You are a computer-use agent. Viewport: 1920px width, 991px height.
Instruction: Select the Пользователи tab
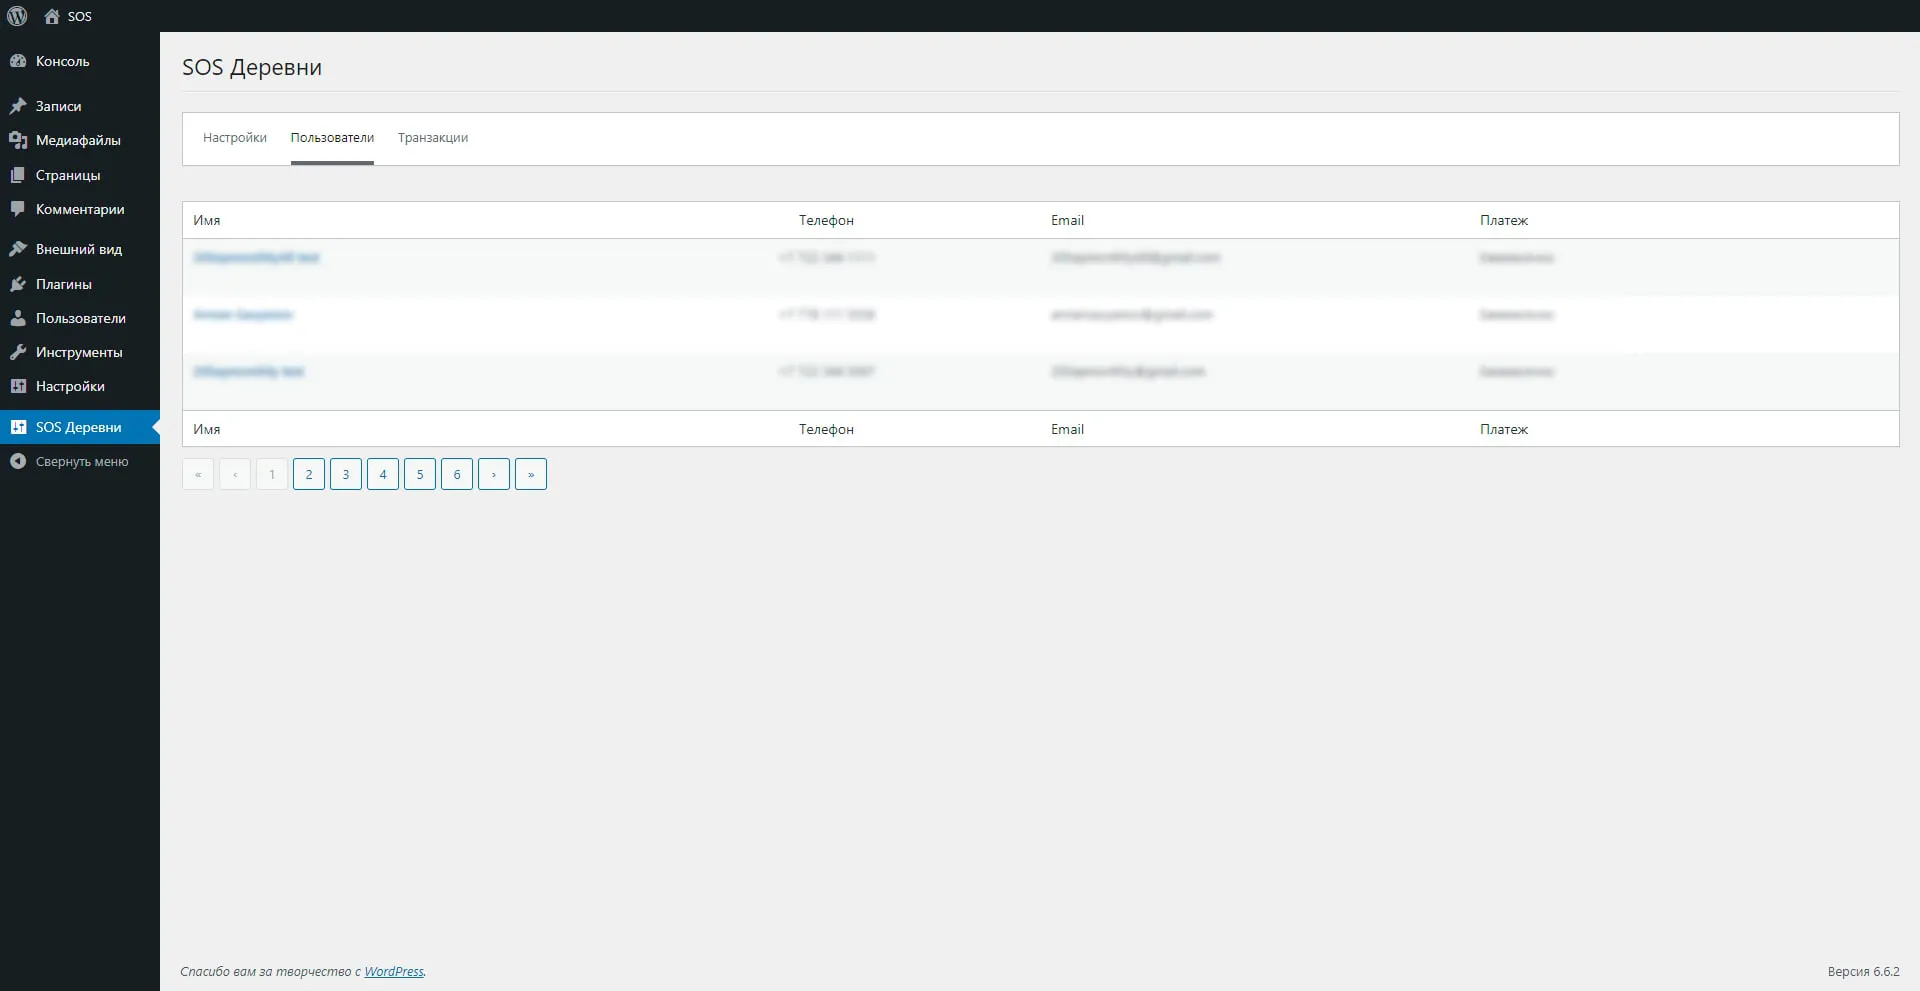[332, 138]
